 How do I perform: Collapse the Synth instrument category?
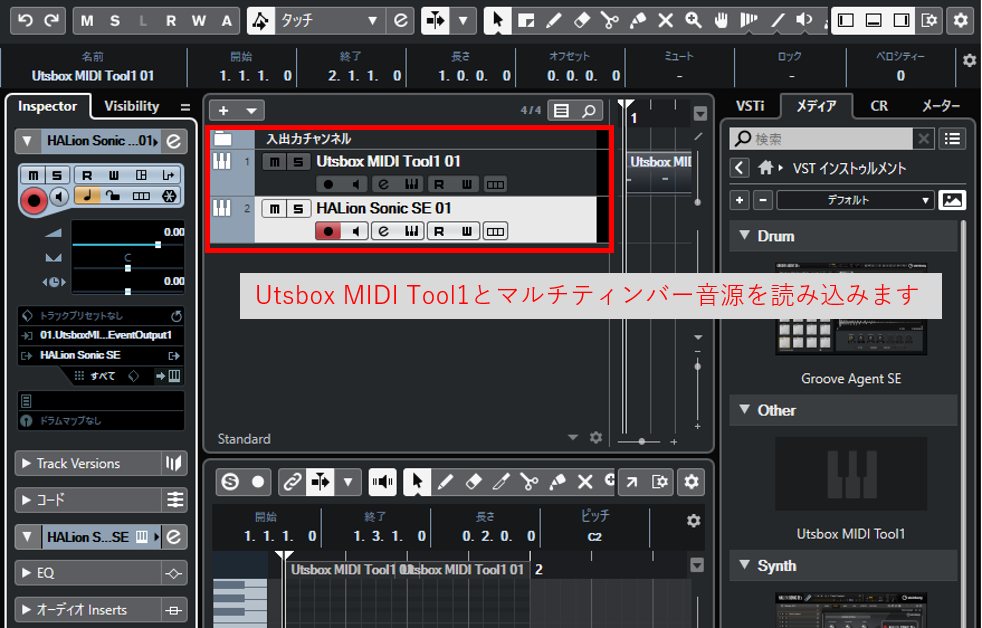[x=745, y=565]
